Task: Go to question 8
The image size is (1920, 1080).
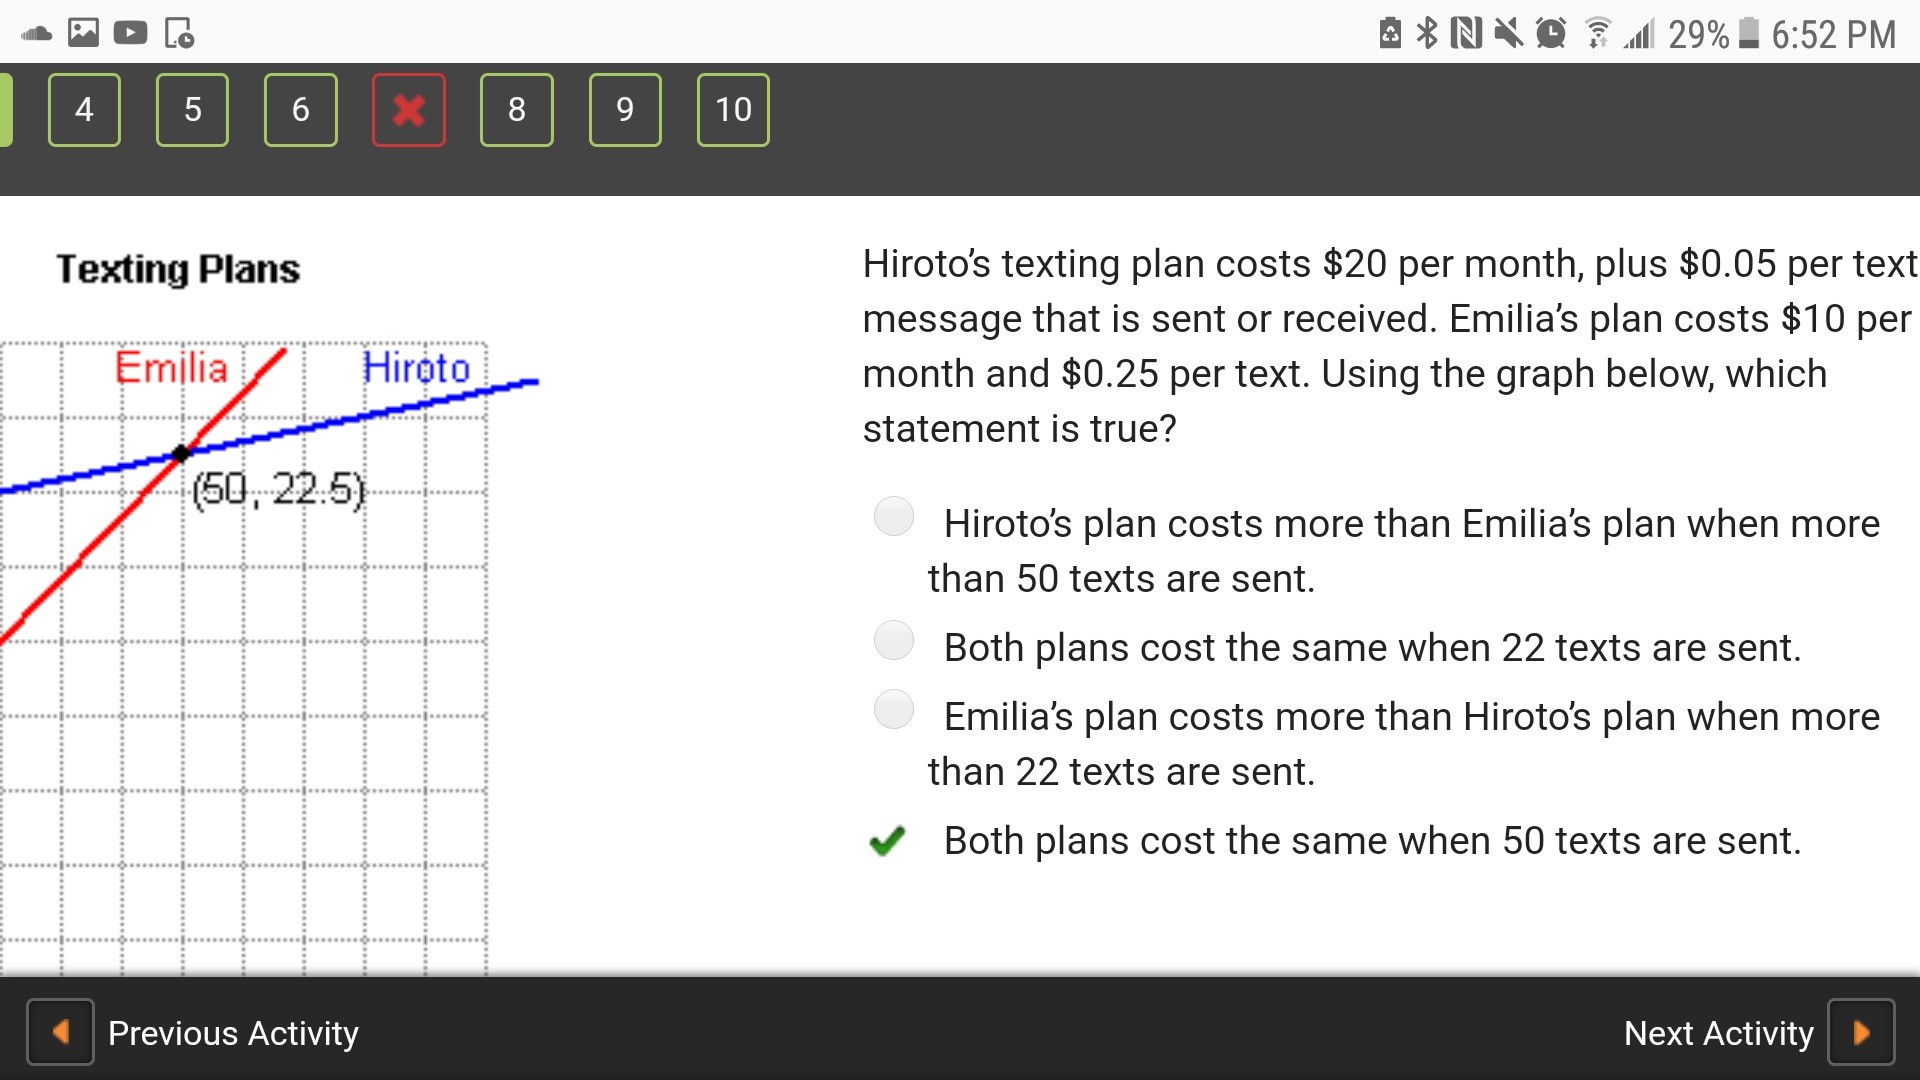Action: [516, 110]
